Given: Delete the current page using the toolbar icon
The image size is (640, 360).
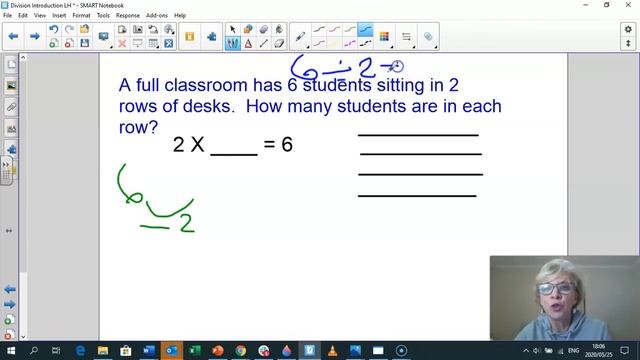Looking at the screenshot, I should [x=69, y=43].
